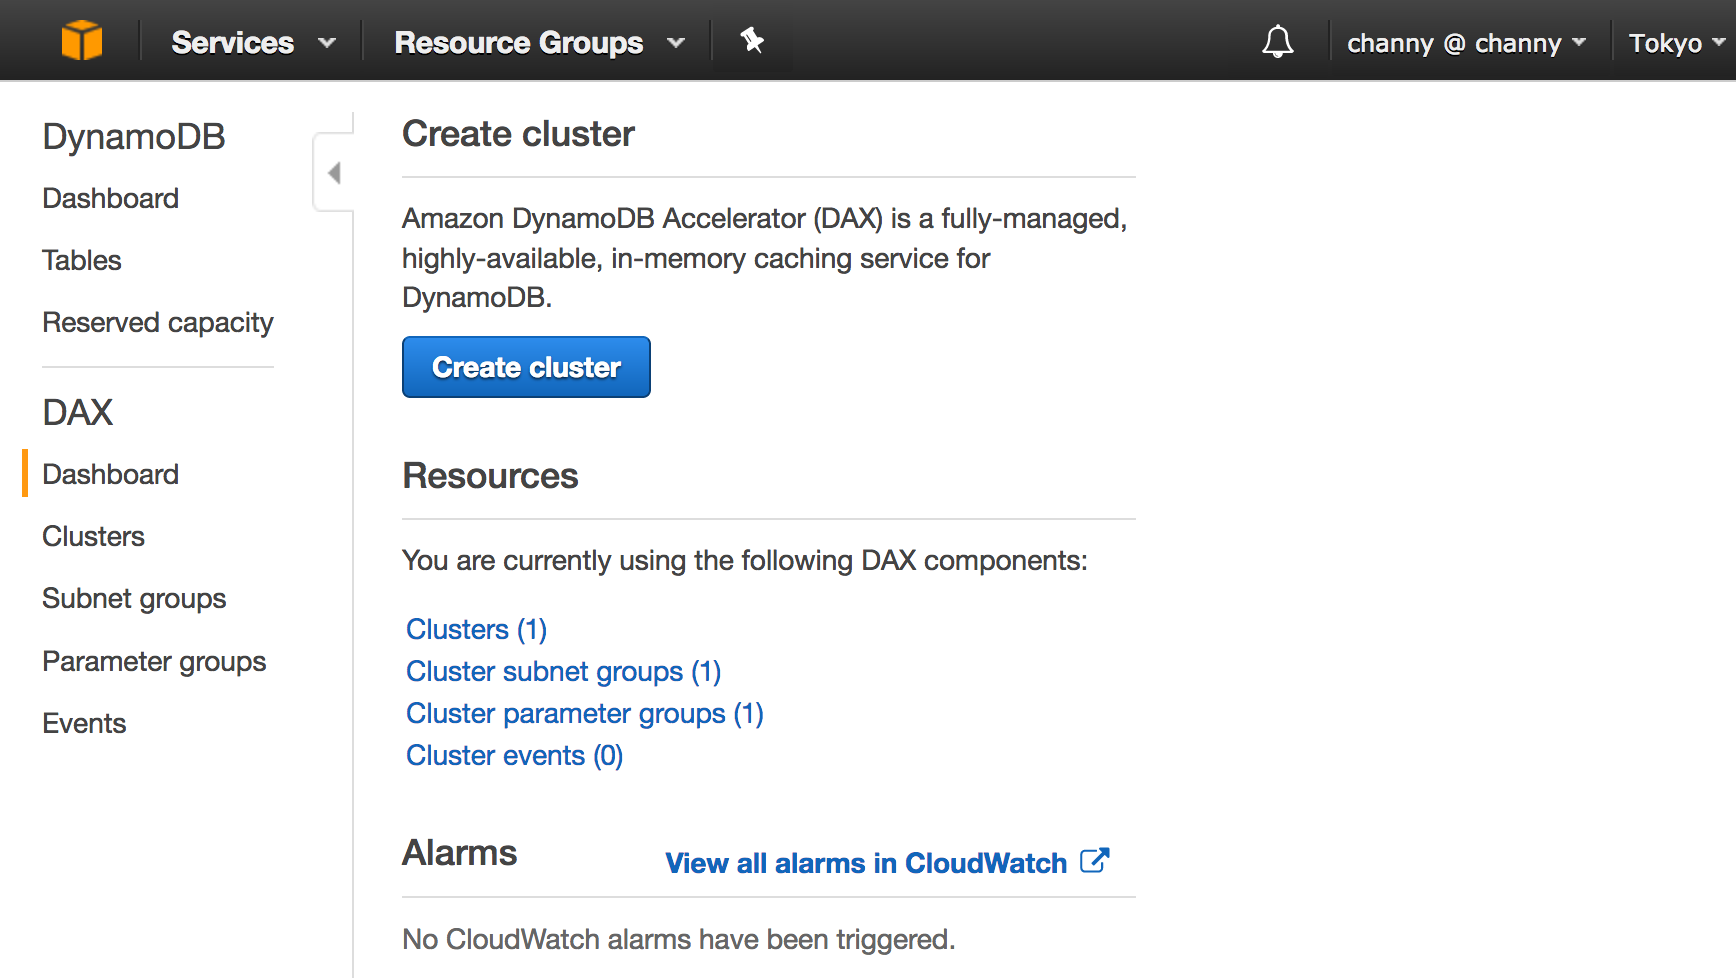The height and width of the screenshot is (978, 1736).
Task: Click the pin shortcut icon
Action: pyautogui.click(x=752, y=41)
